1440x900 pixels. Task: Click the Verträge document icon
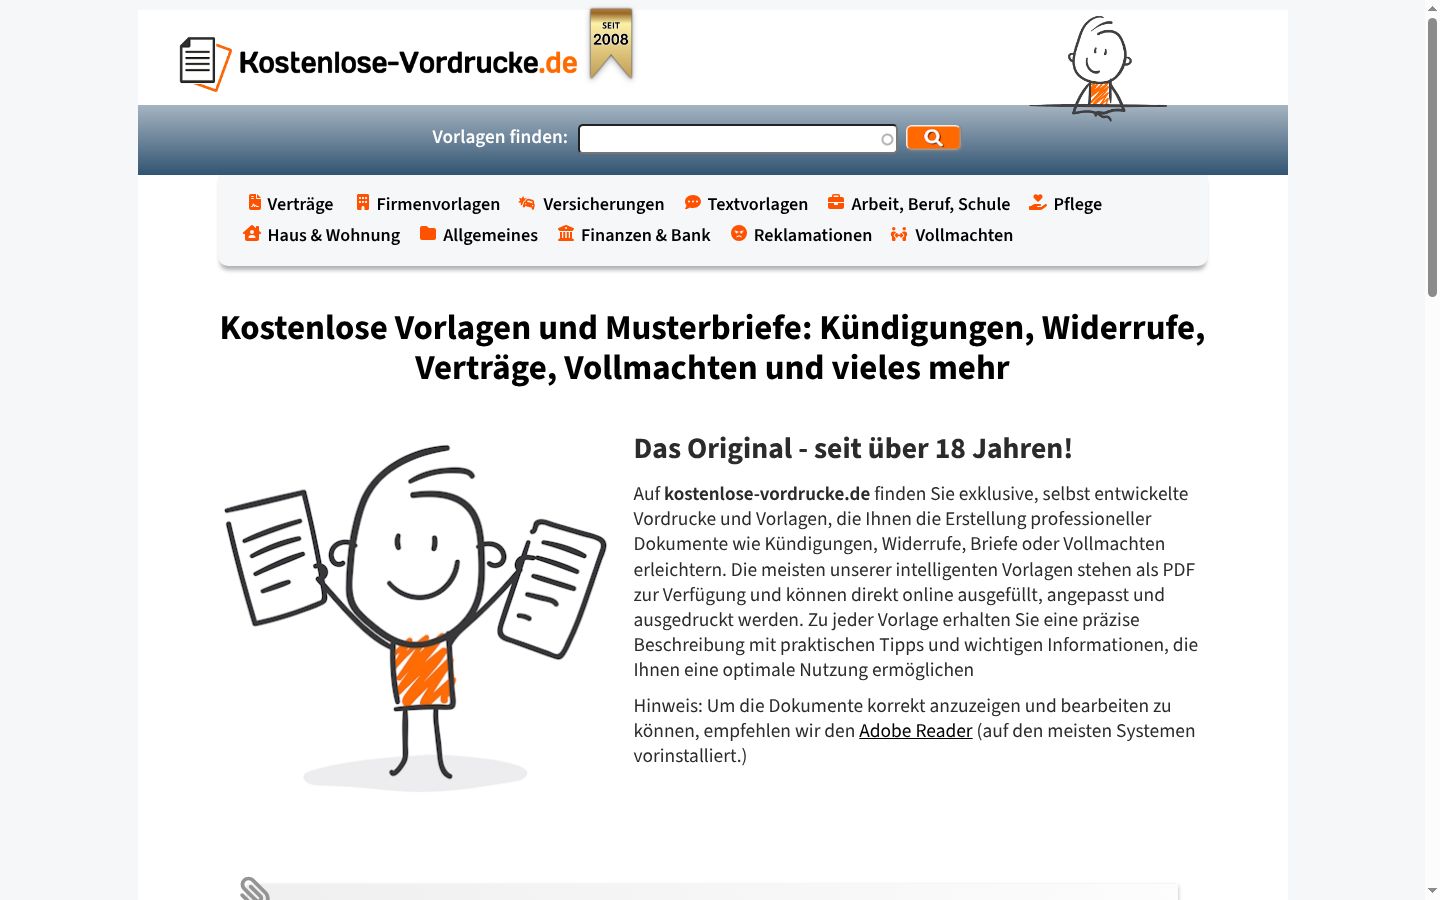click(x=254, y=202)
